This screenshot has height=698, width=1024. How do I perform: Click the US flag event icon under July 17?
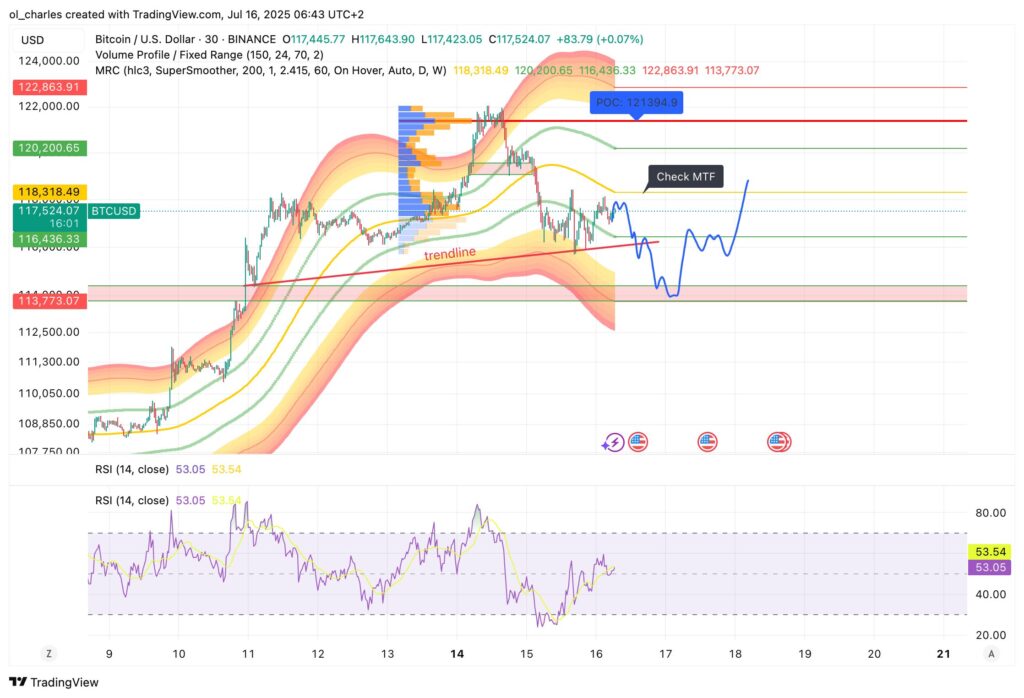click(707, 441)
